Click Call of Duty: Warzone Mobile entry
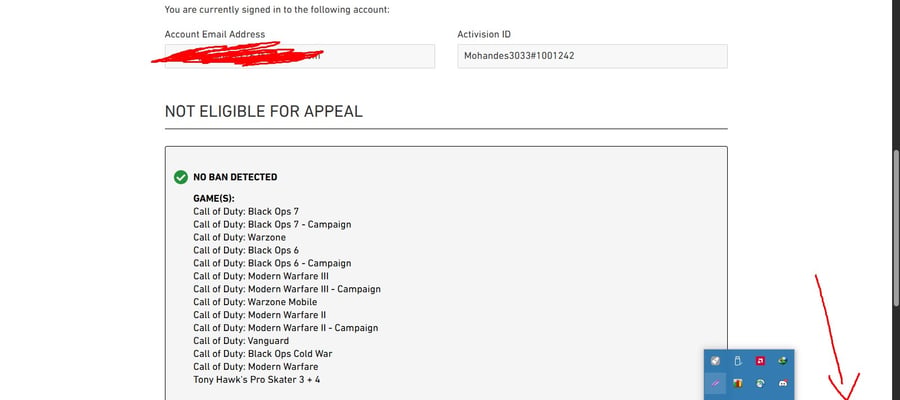Image resolution: width=900 pixels, height=400 pixels. click(255, 302)
